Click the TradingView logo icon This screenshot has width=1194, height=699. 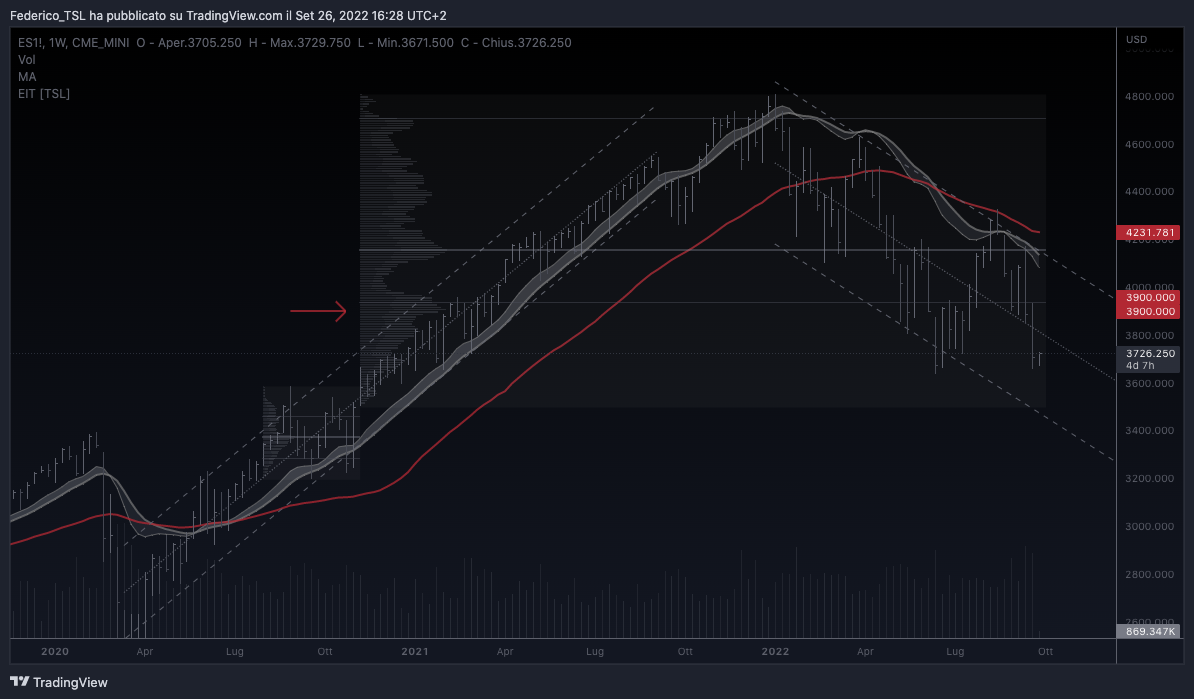tap(20, 681)
